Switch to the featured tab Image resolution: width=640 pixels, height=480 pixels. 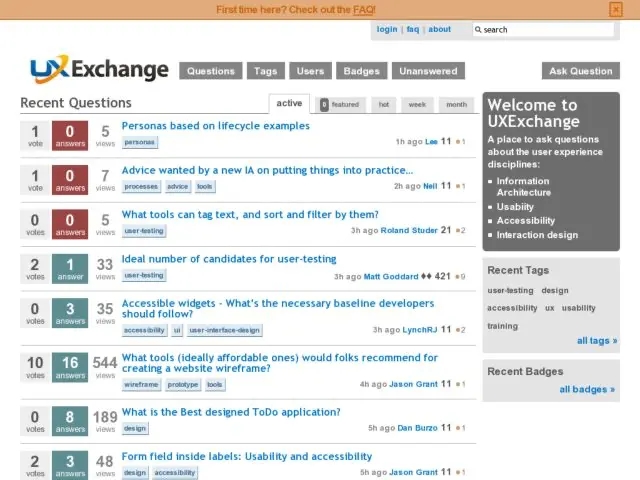pos(340,104)
